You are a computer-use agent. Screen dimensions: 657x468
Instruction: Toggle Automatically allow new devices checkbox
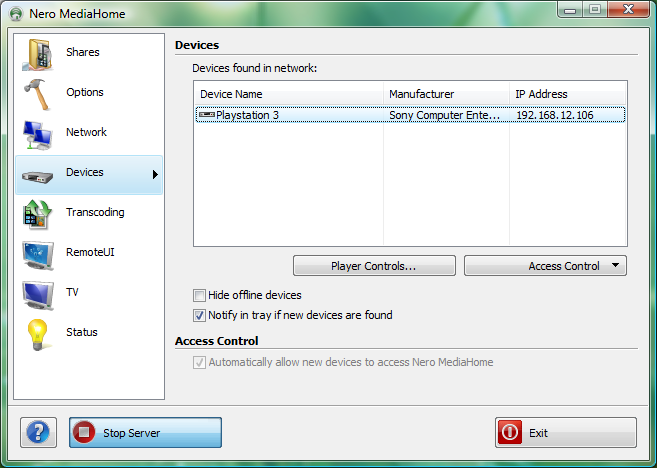[200, 362]
